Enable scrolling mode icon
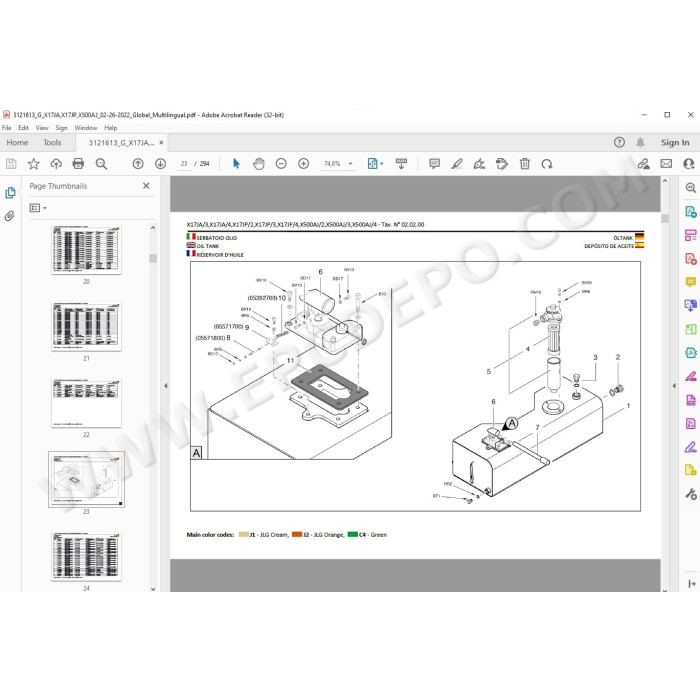 point(401,164)
